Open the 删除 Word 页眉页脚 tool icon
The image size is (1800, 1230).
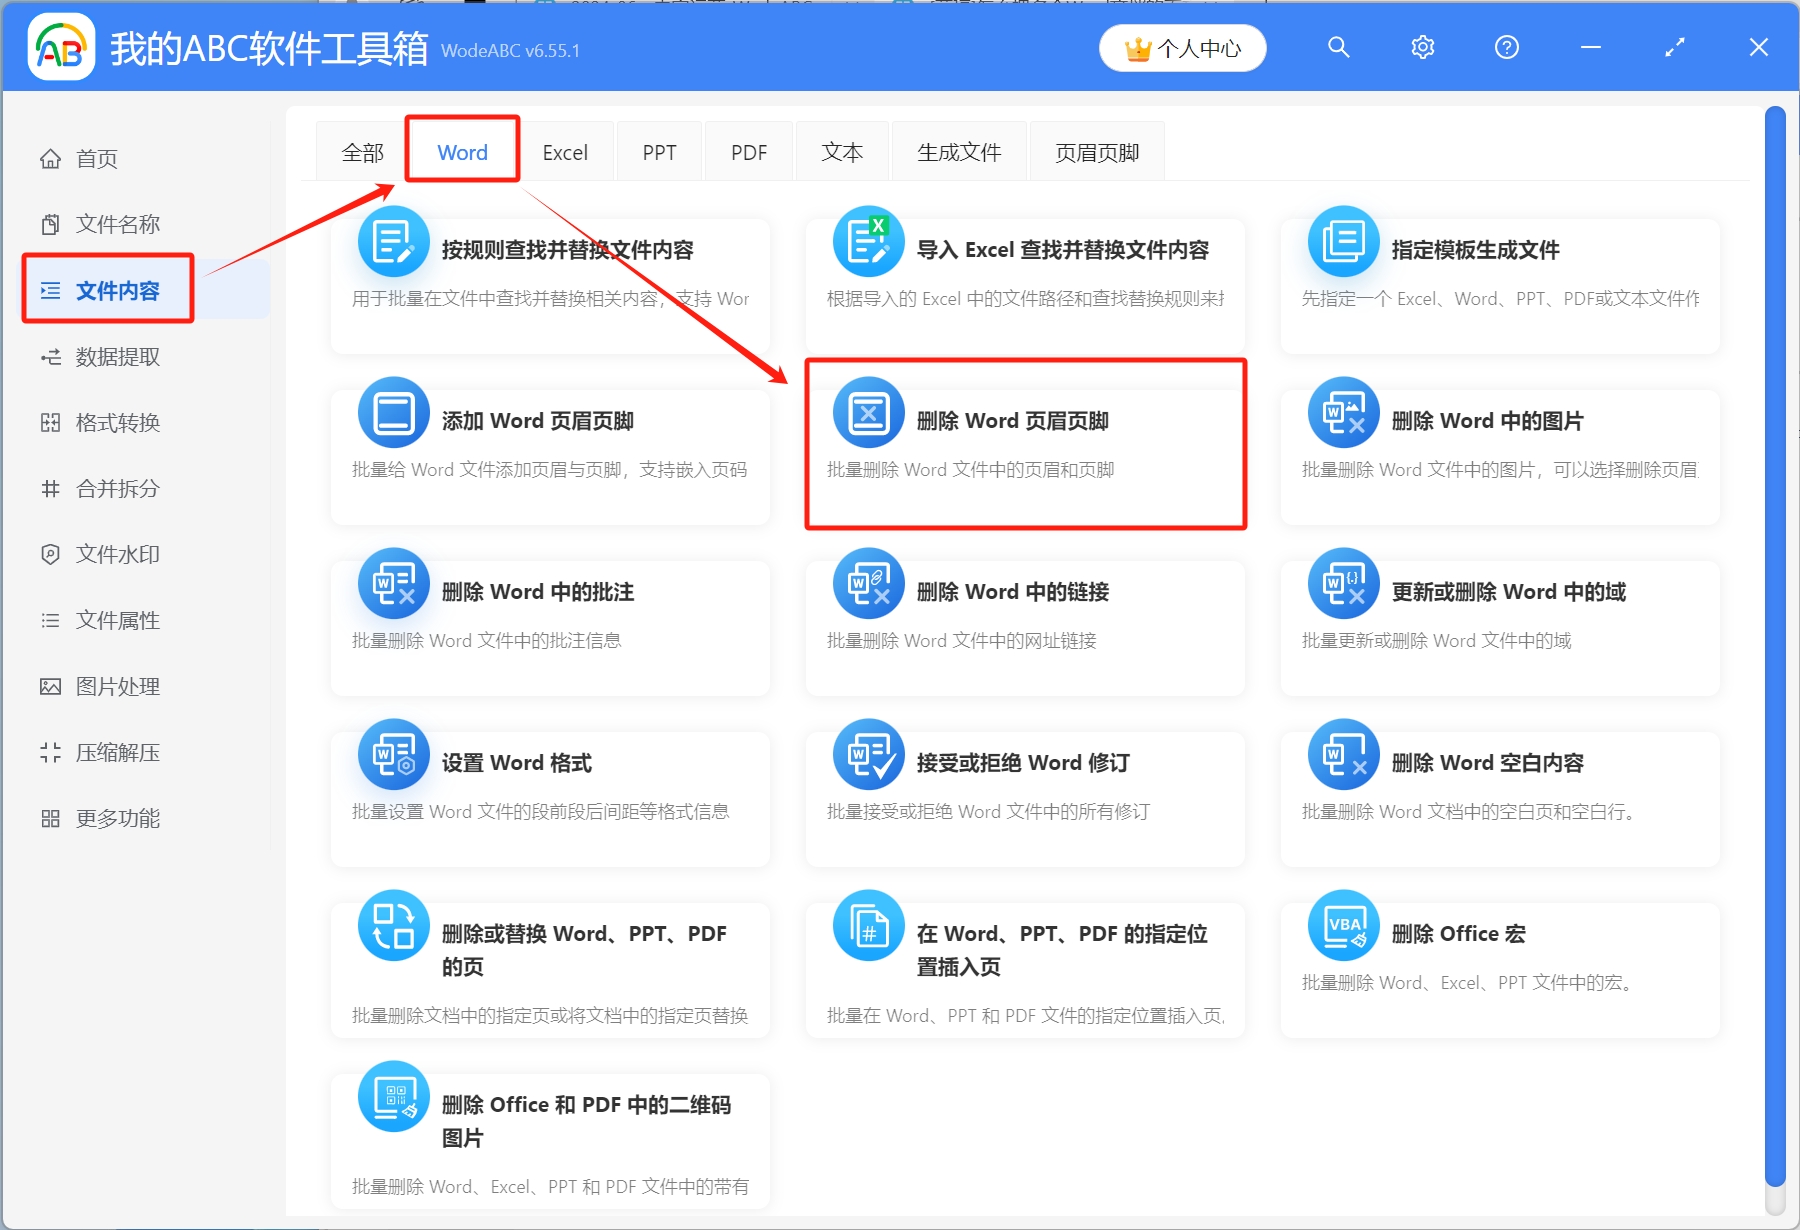click(868, 411)
